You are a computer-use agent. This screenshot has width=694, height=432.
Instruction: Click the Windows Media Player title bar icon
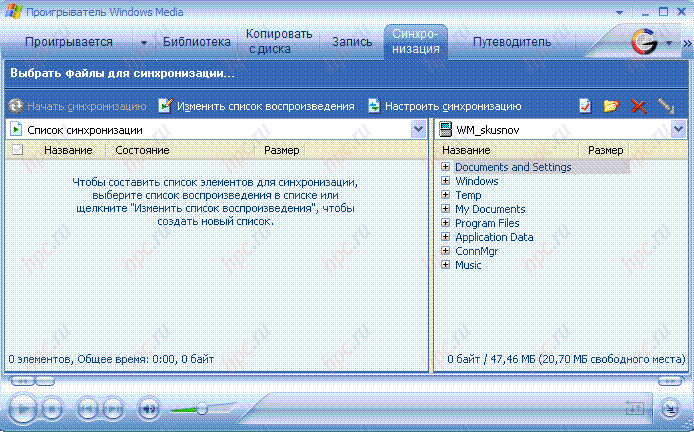[x=13, y=12]
